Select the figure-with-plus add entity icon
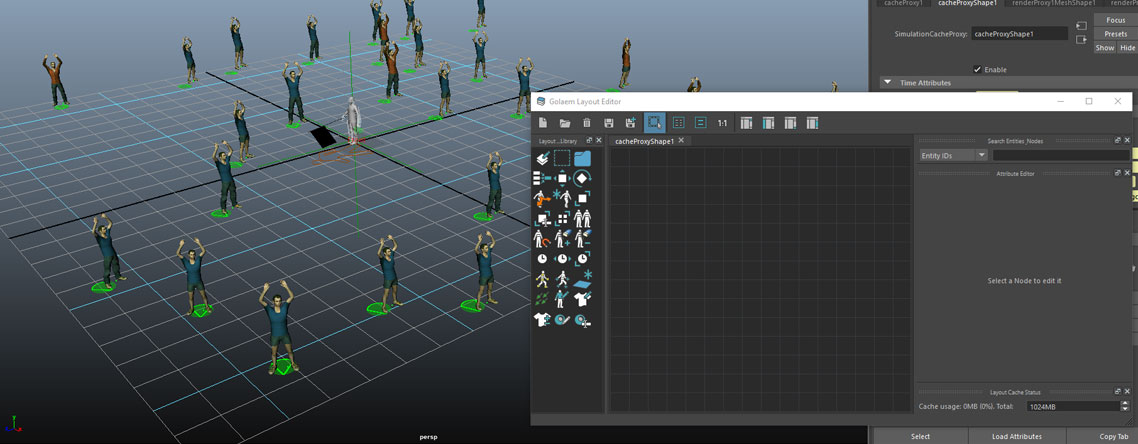This screenshot has height=444, width=1138. pyautogui.click(x=562, y=238)
